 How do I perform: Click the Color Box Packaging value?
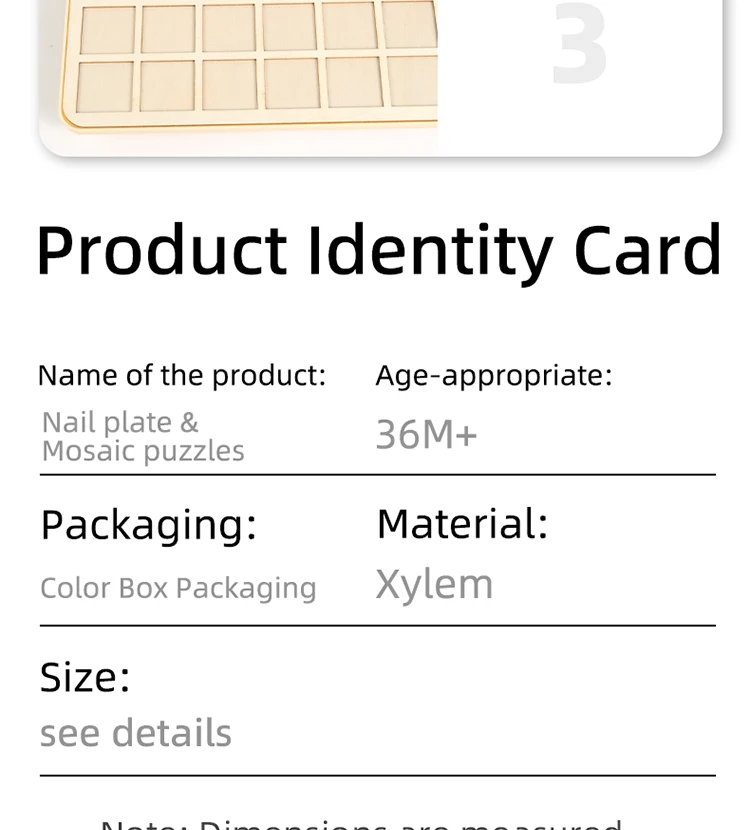pyautogui.click(x=178, y=588)
